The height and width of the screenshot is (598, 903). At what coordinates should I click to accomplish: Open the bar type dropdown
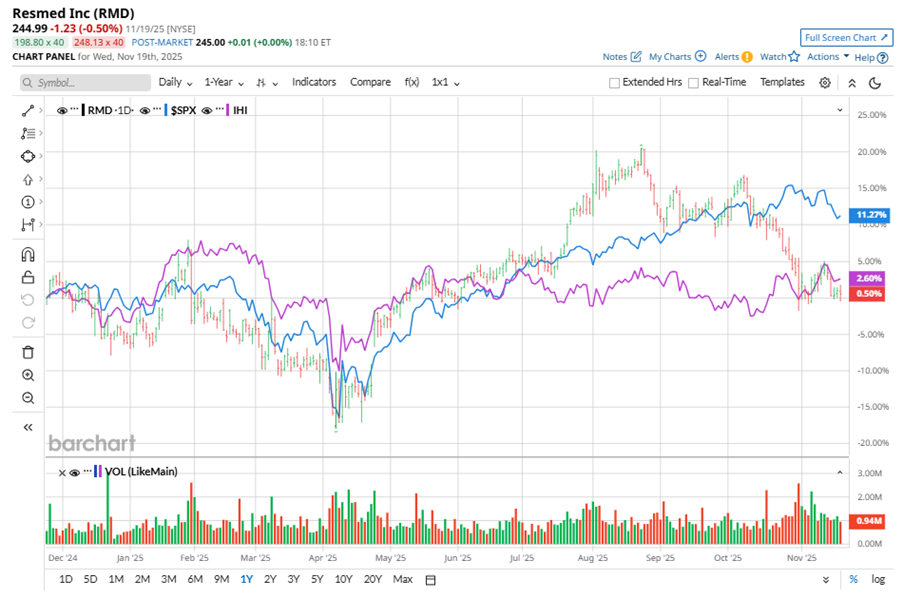pos(267,83)
